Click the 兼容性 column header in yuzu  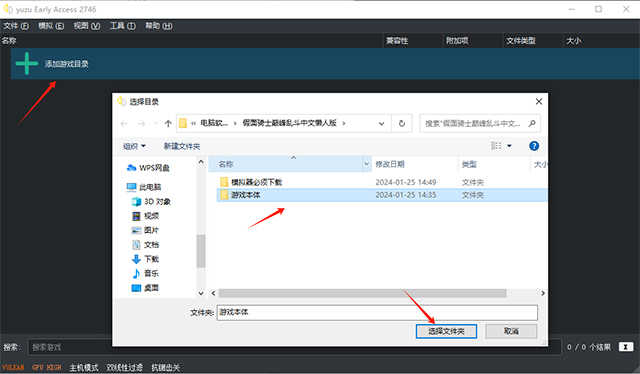pyautogui.click(x=397, y=40)
